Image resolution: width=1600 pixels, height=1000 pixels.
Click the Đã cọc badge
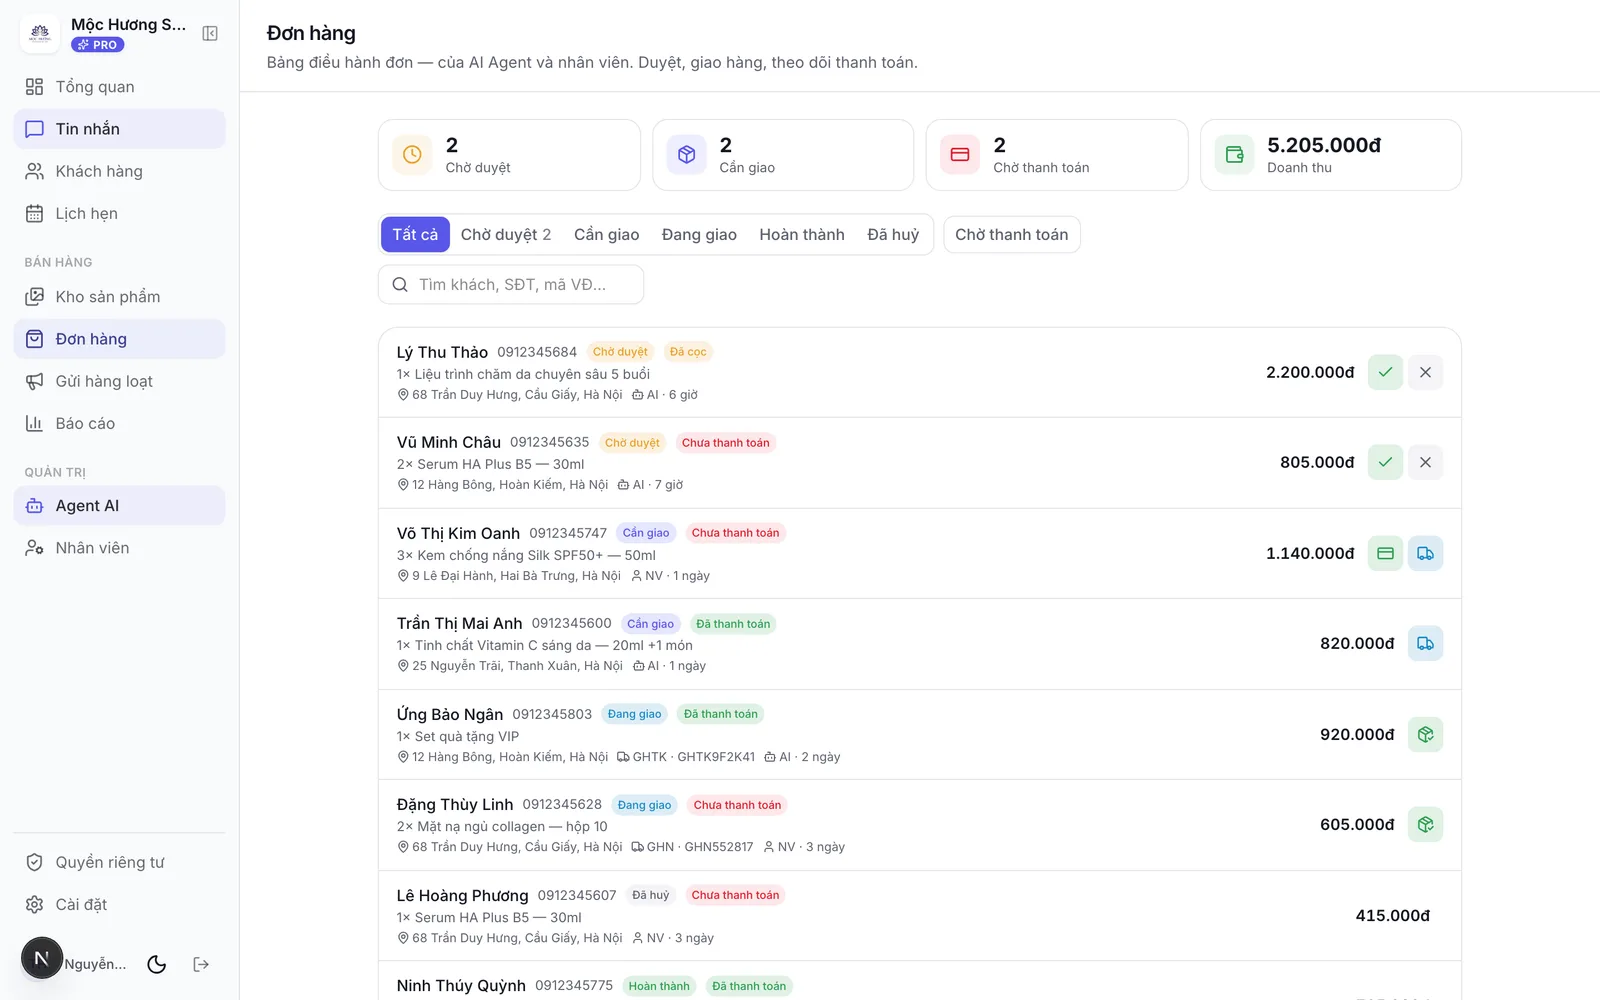click(x=688, y=352)
